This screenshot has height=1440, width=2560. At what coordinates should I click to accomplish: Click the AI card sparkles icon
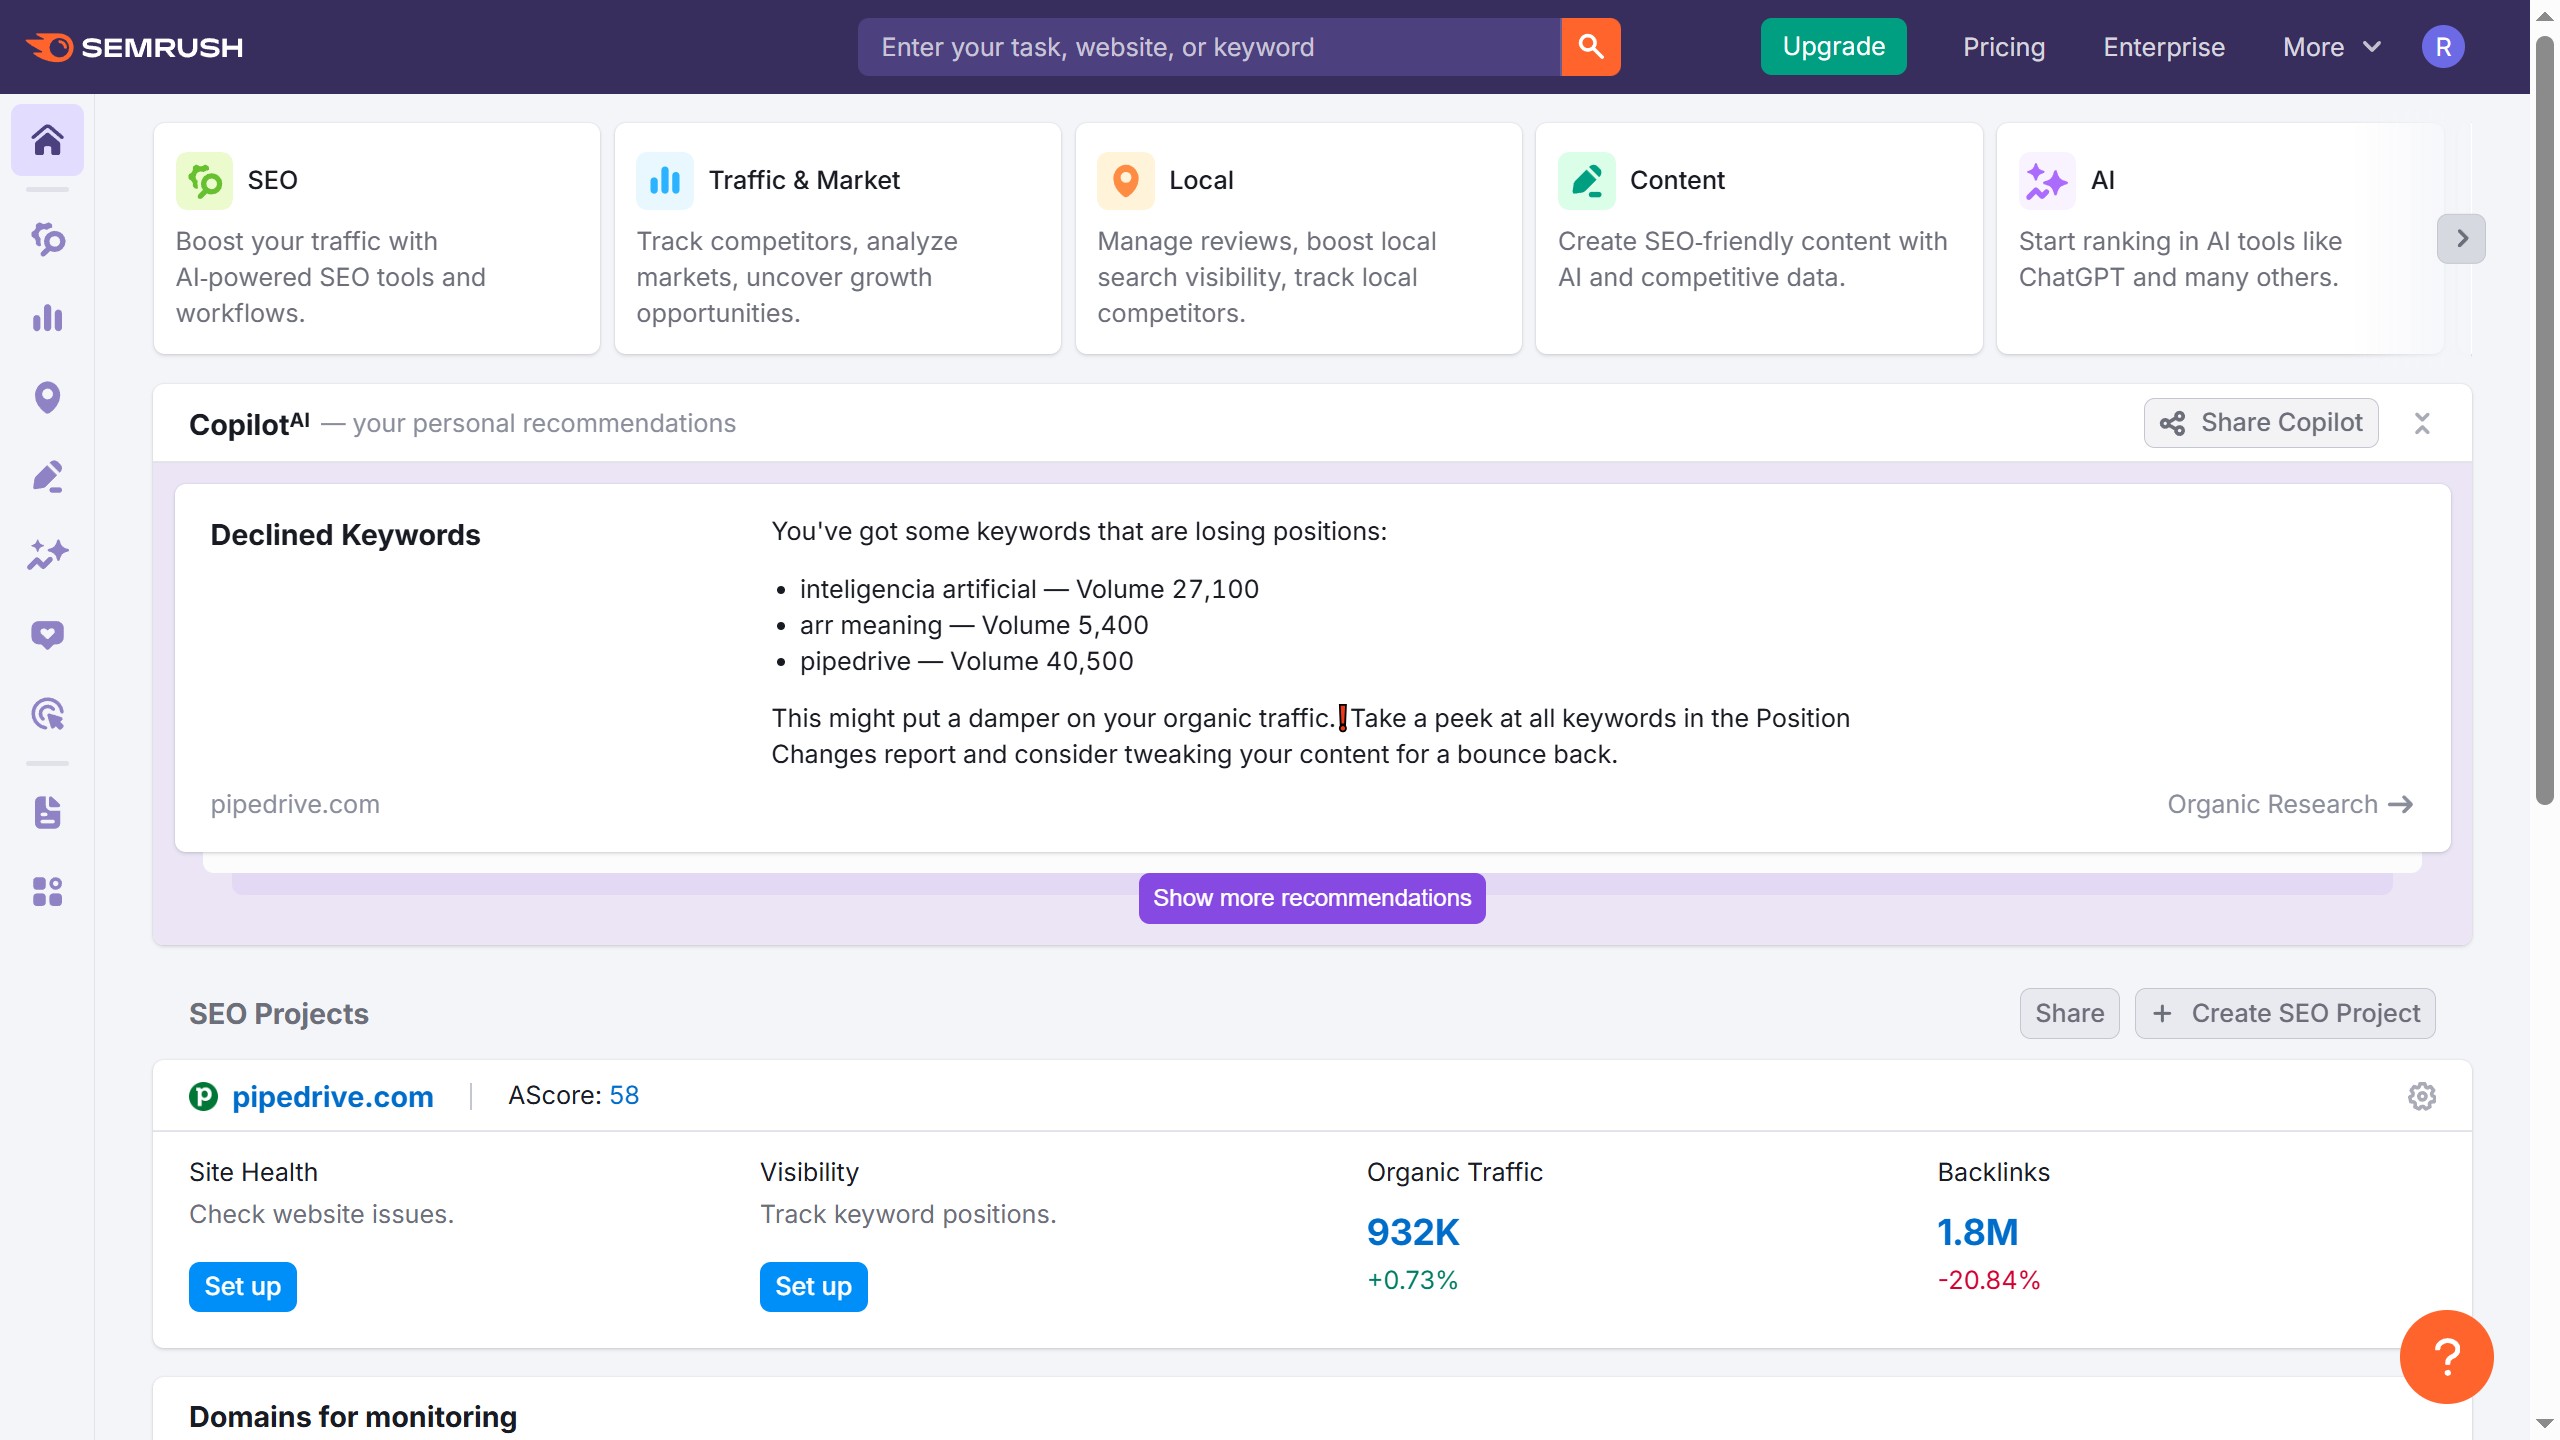2047,181
